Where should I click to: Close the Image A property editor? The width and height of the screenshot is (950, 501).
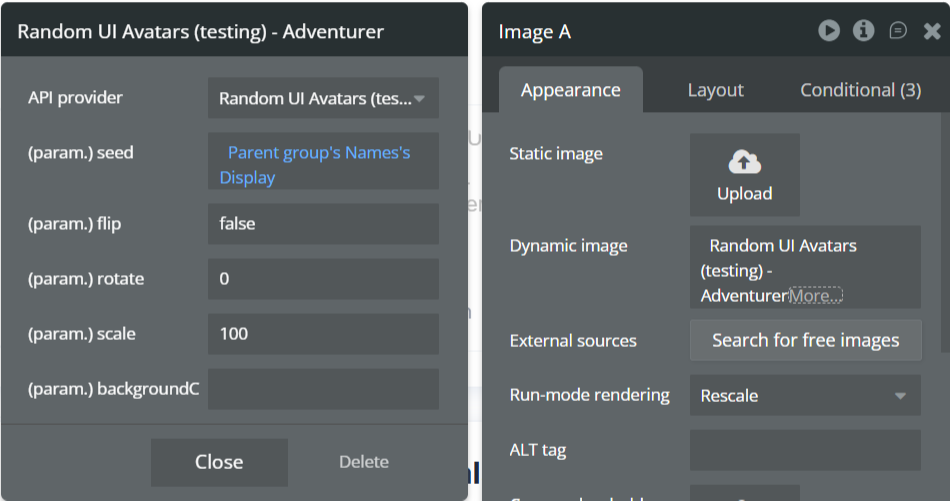(x=932, y=31)
